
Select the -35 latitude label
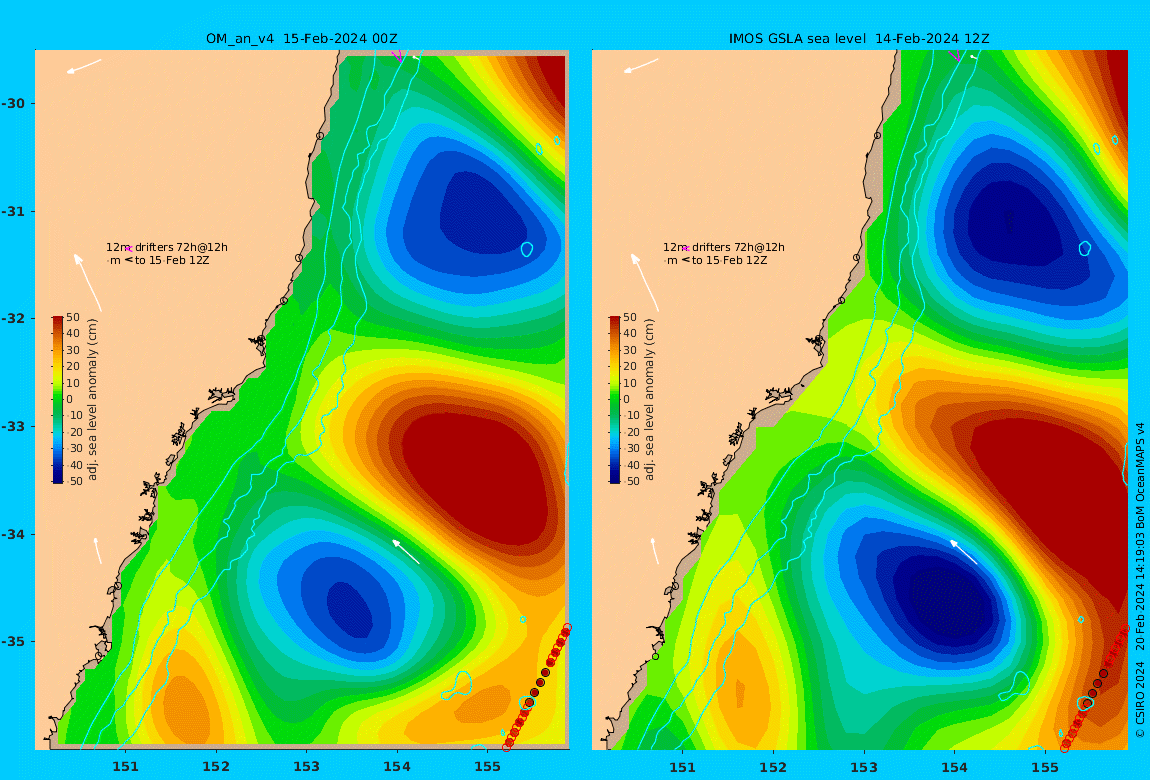(13, 641)
